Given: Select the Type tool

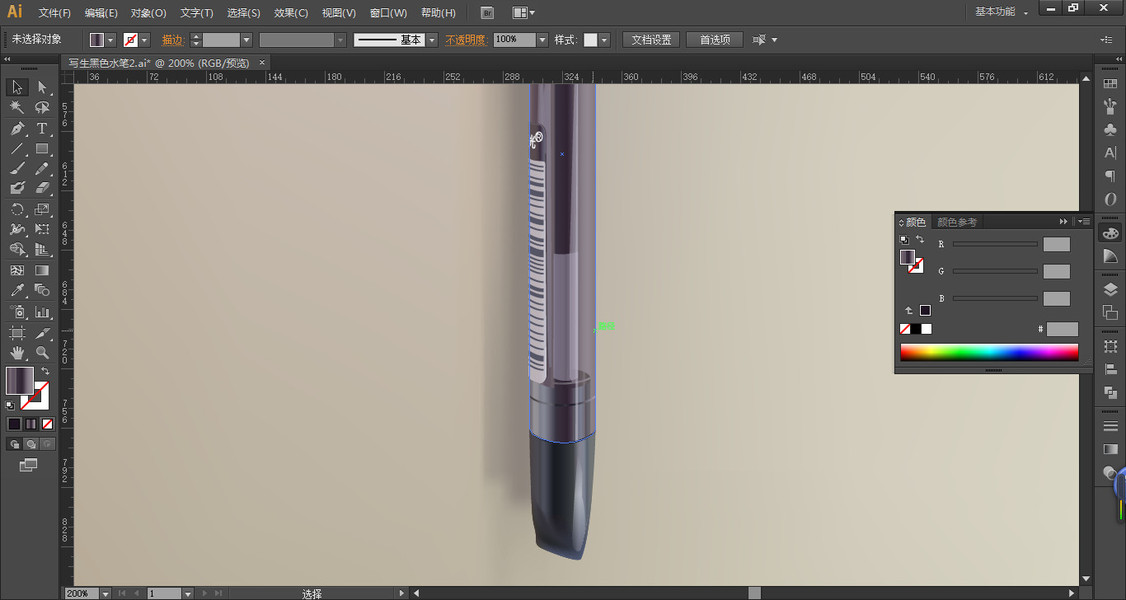Looking at the screenshot, I should coord(42,128).
